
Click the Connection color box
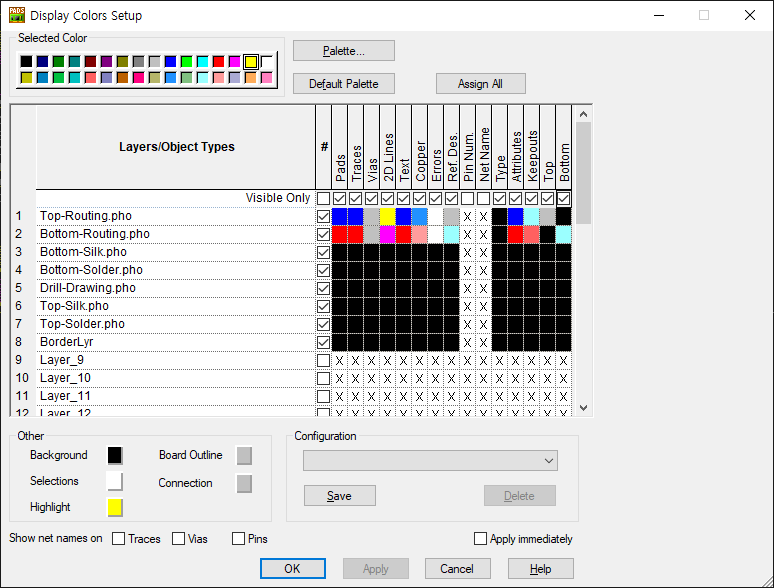244,484
